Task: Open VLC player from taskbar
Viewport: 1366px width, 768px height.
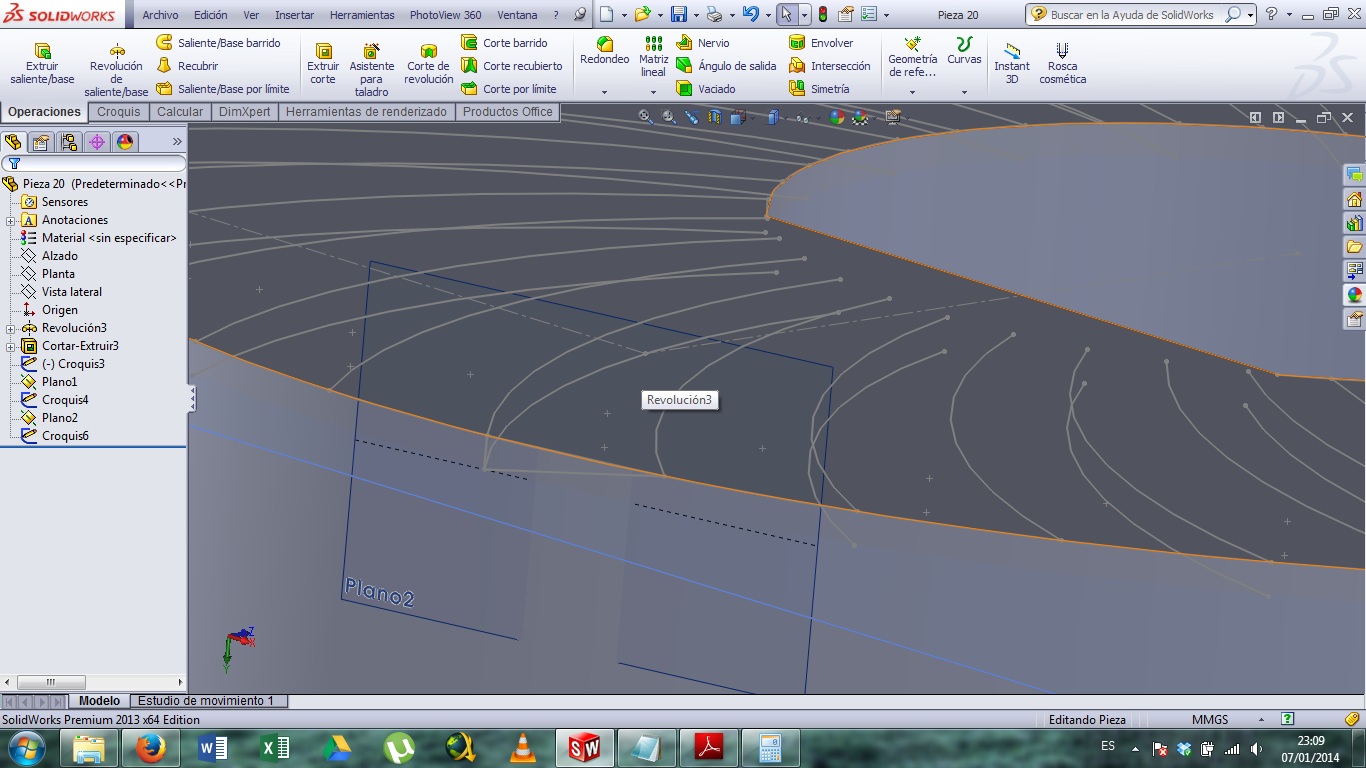Action: [x=522, y=748]
